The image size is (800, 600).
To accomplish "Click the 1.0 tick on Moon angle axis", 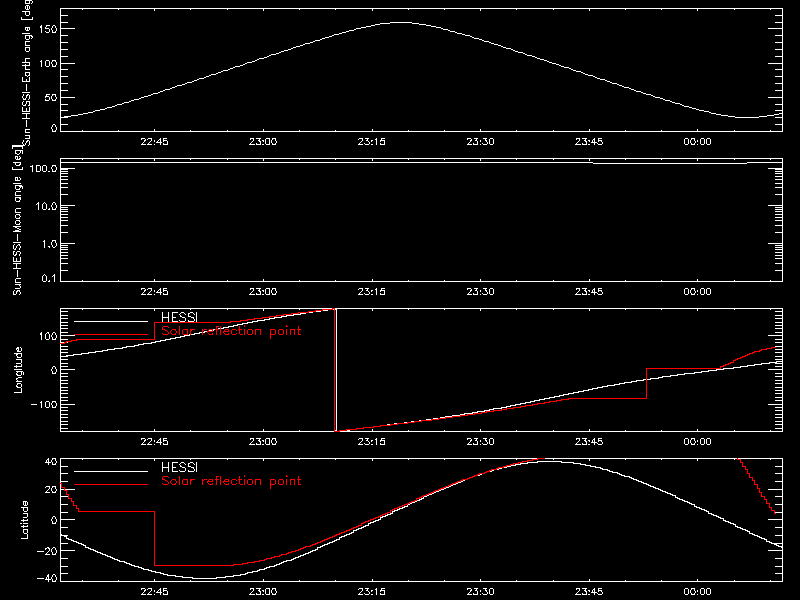I will (49, 244).
